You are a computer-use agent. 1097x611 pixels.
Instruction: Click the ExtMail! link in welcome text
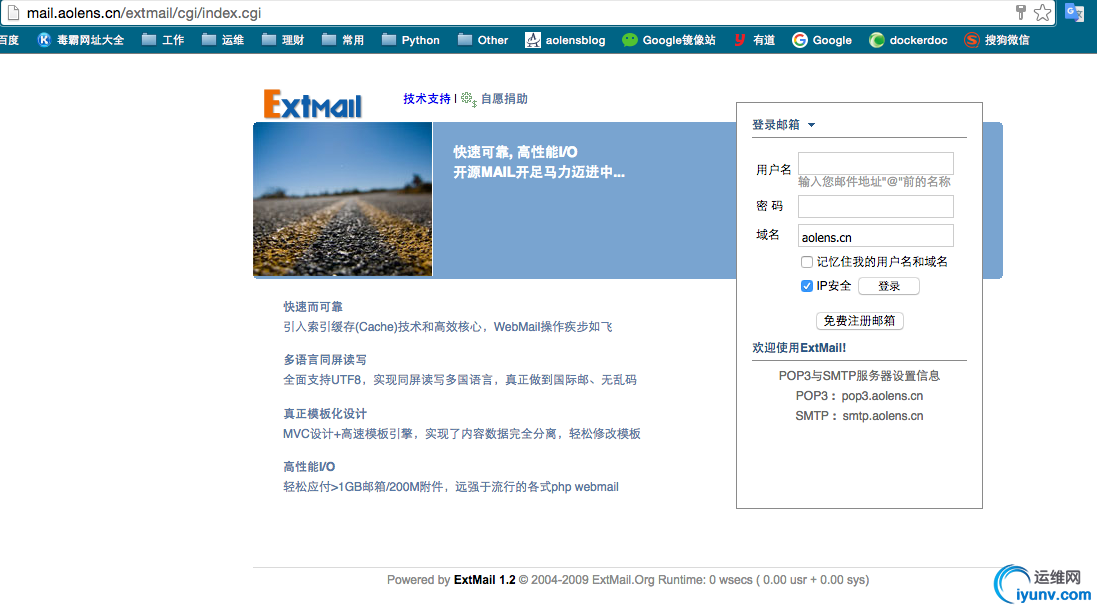click(x=823, y=347)
